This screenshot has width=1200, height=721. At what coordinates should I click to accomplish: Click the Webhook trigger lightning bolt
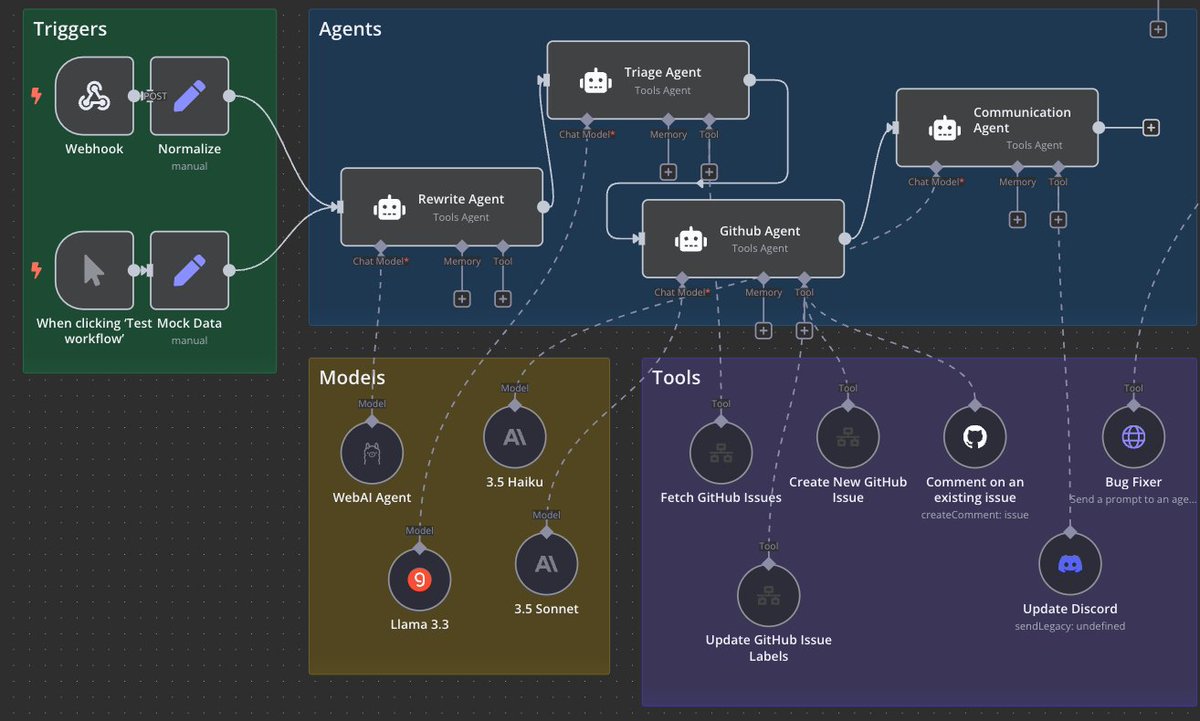(x=37, y=96)
